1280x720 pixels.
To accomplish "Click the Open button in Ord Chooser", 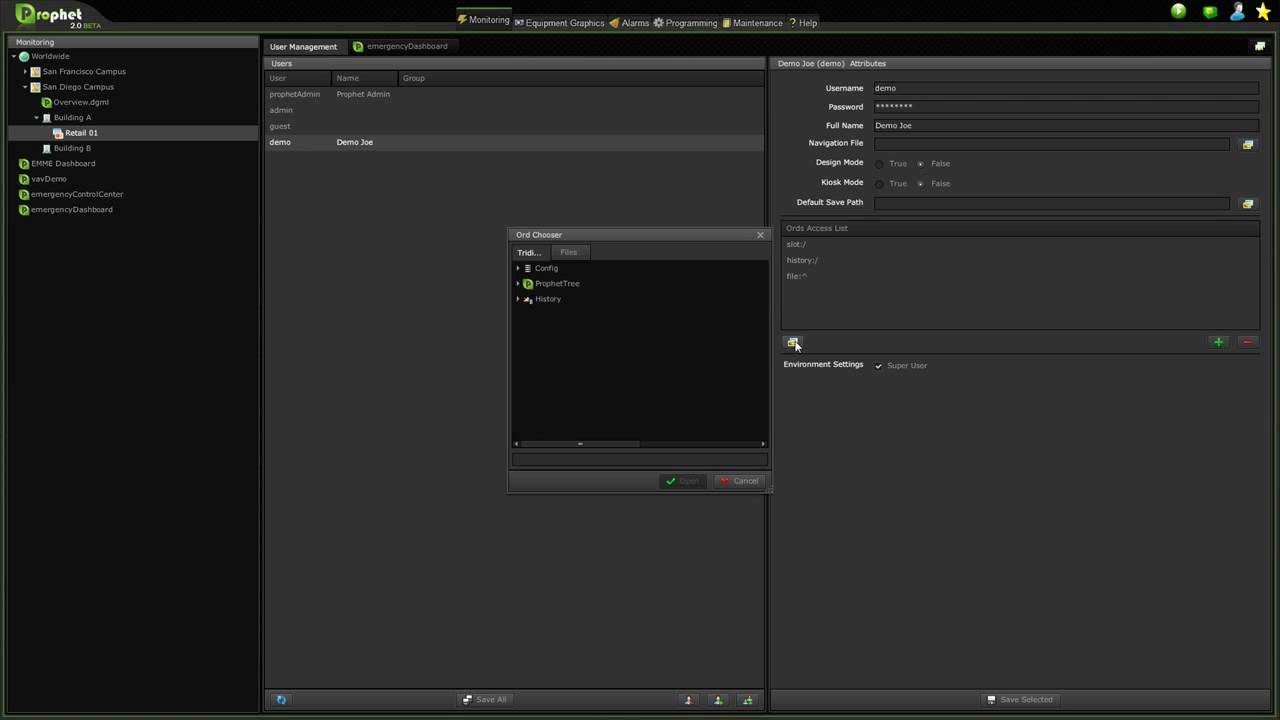I will pos(683,481).
